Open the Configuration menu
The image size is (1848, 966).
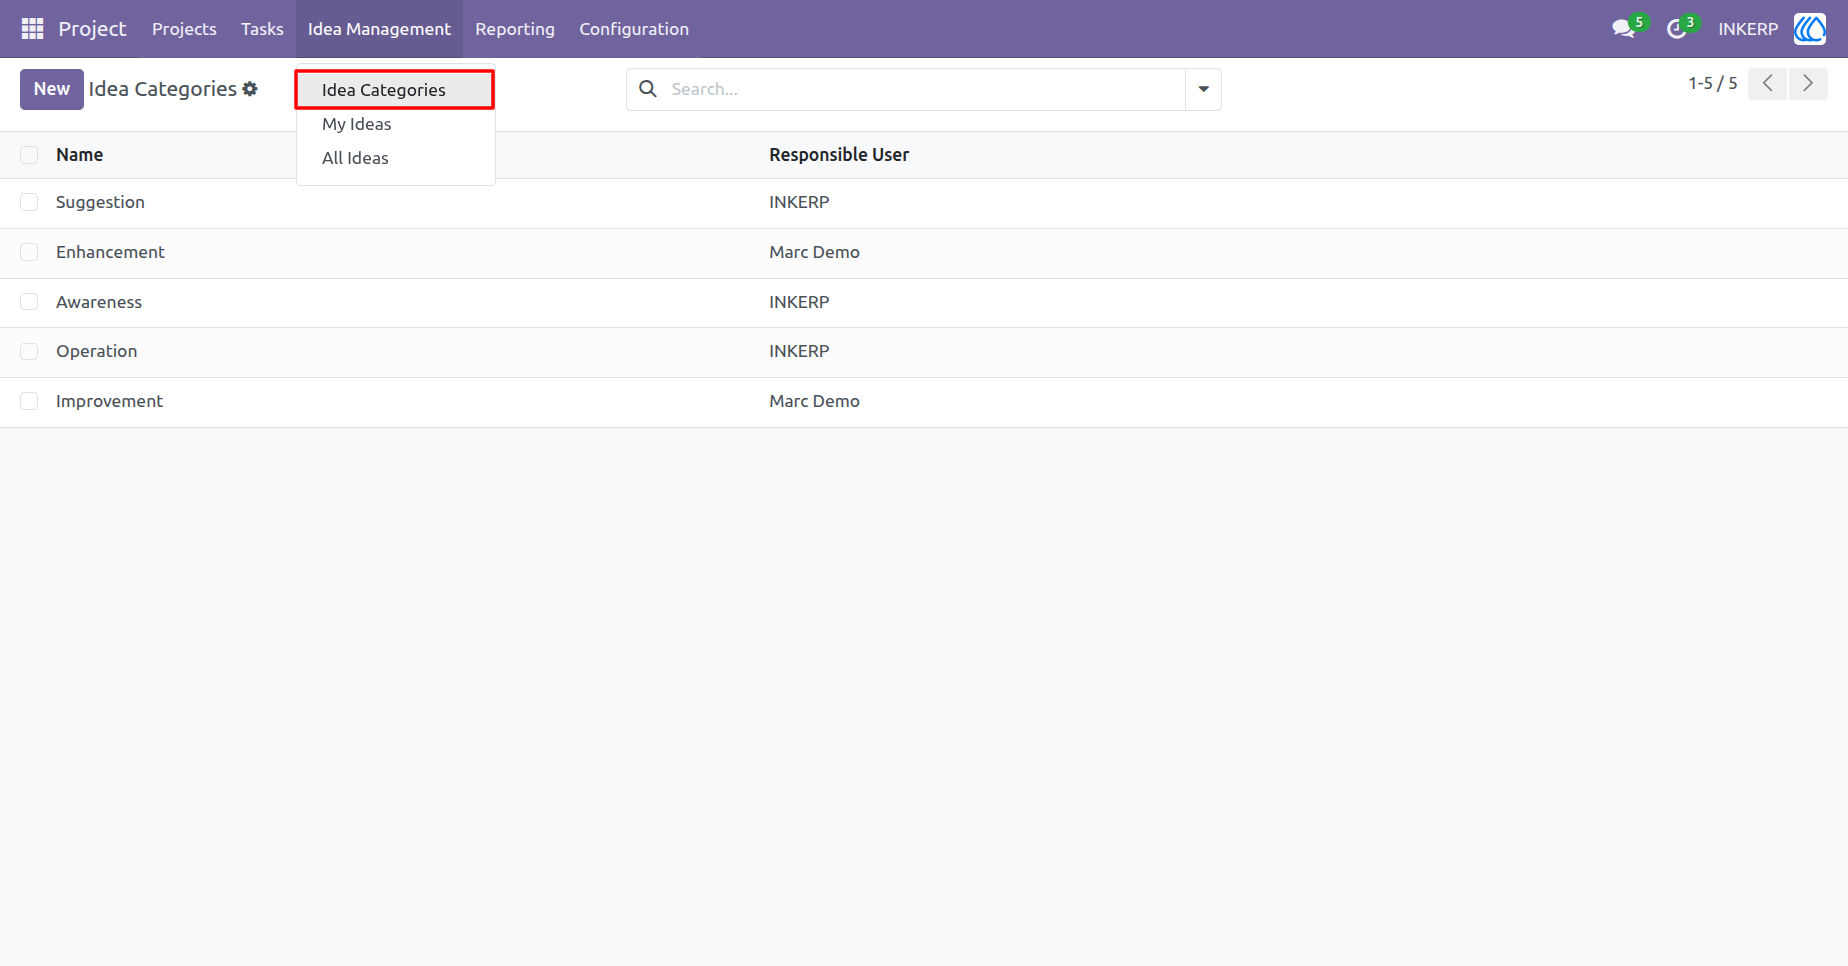point(634,29)
